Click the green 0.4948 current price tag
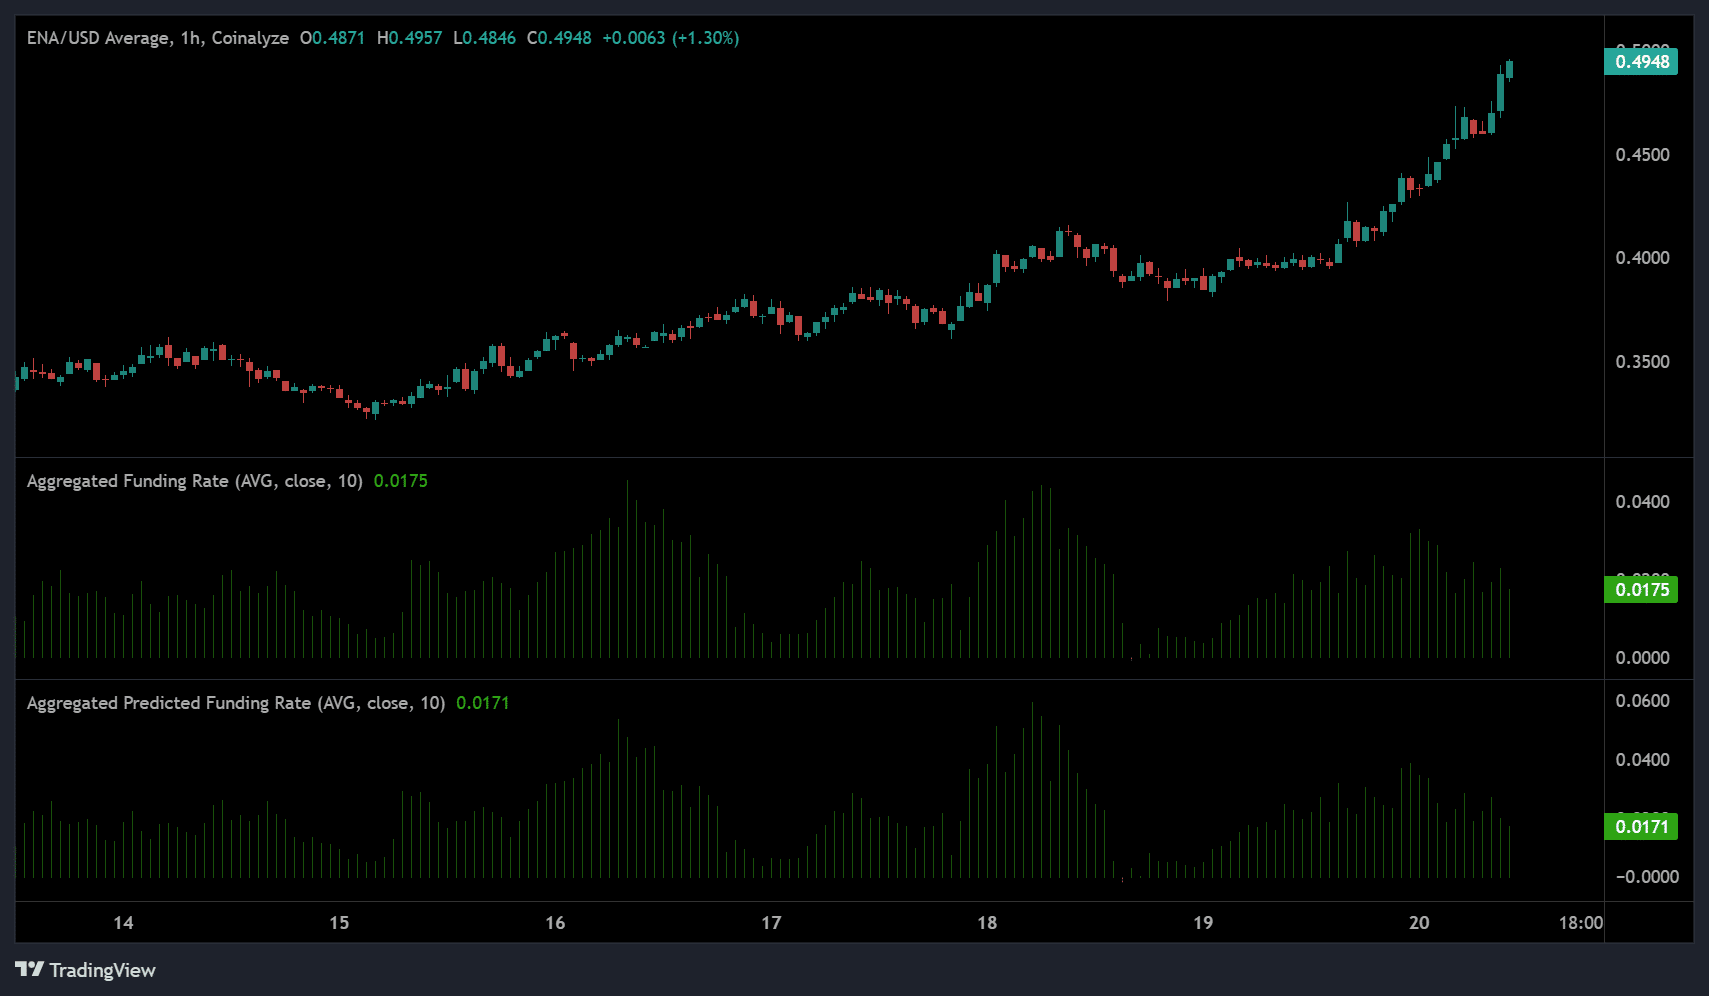This screenshot has height=996, width=1709. click(1641, 62)
